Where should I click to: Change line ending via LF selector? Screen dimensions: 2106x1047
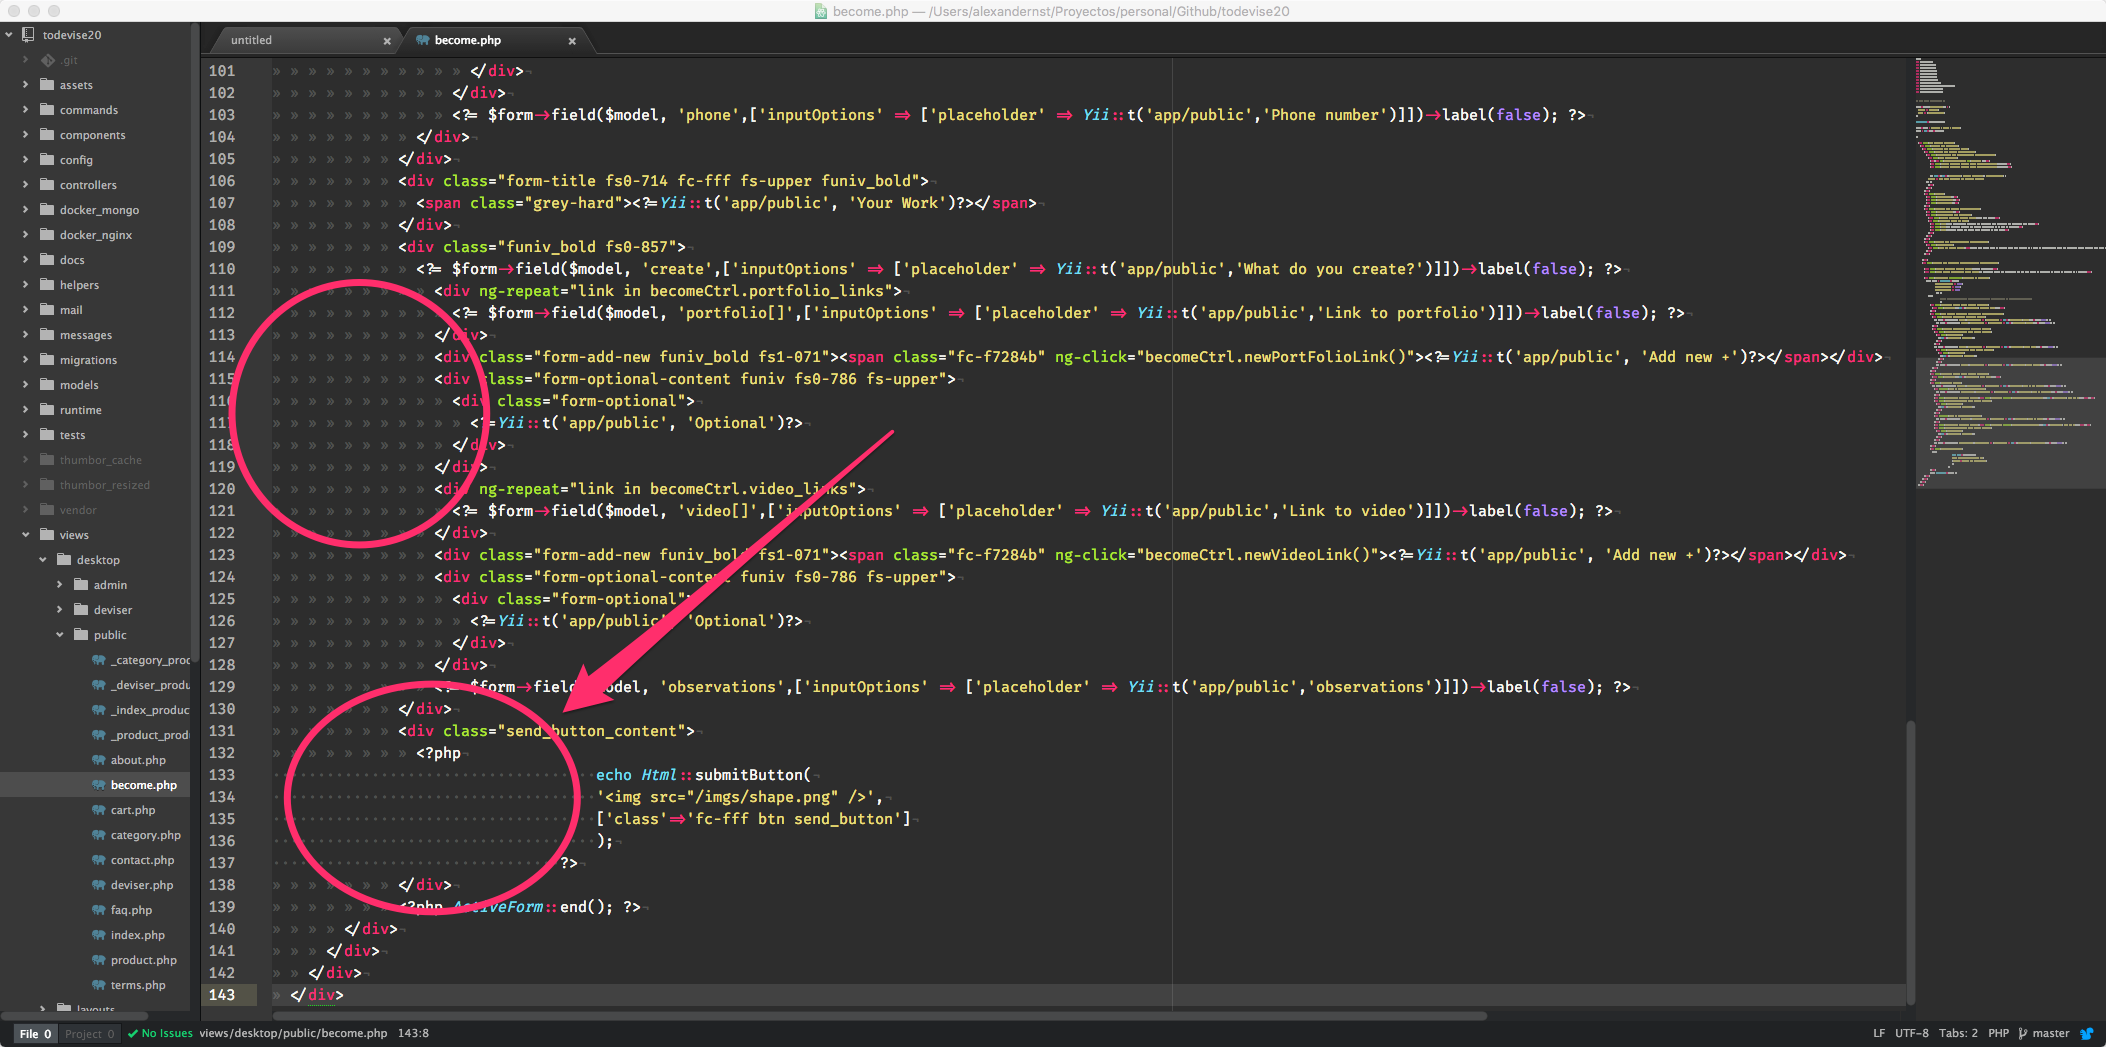[1879, 1034]
